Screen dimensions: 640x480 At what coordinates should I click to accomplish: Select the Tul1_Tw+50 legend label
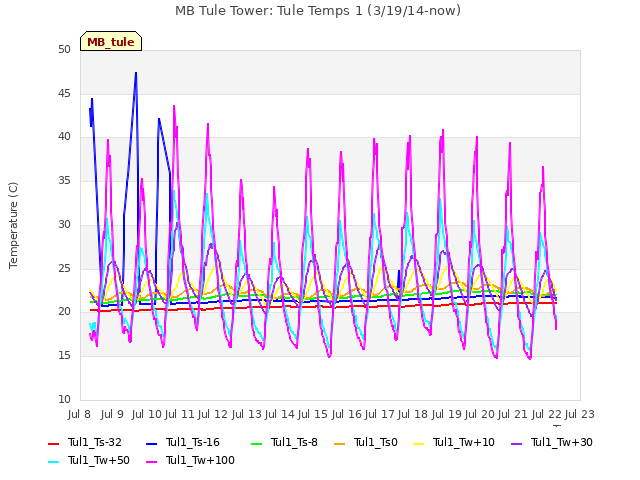coord(99,460)
